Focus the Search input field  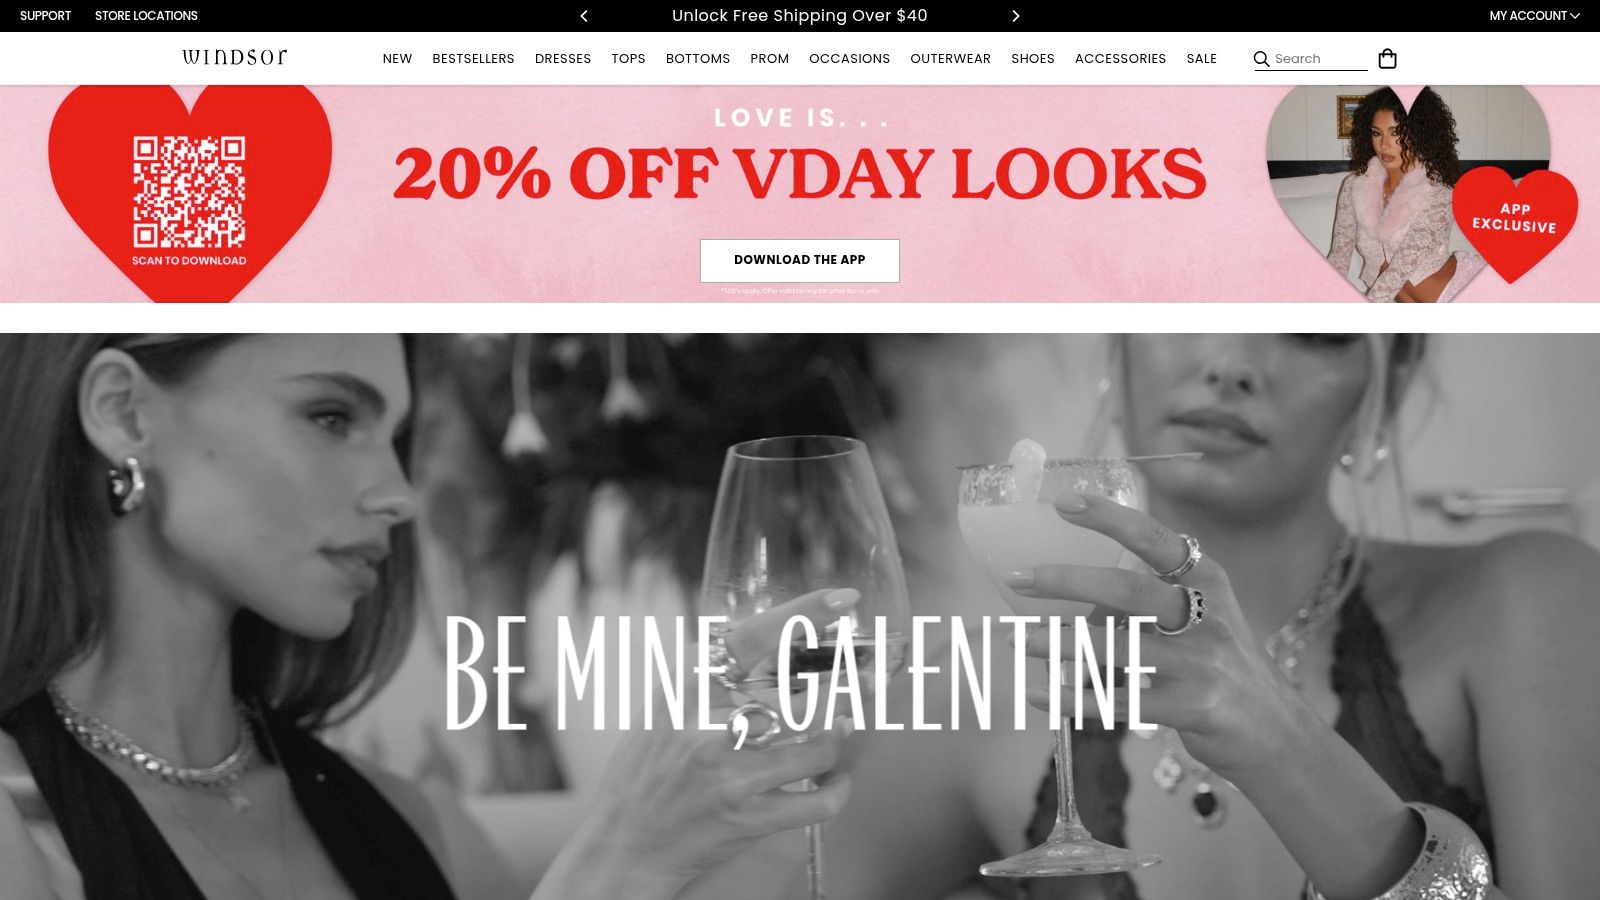pyautogui.click(x=1320, y=59)
